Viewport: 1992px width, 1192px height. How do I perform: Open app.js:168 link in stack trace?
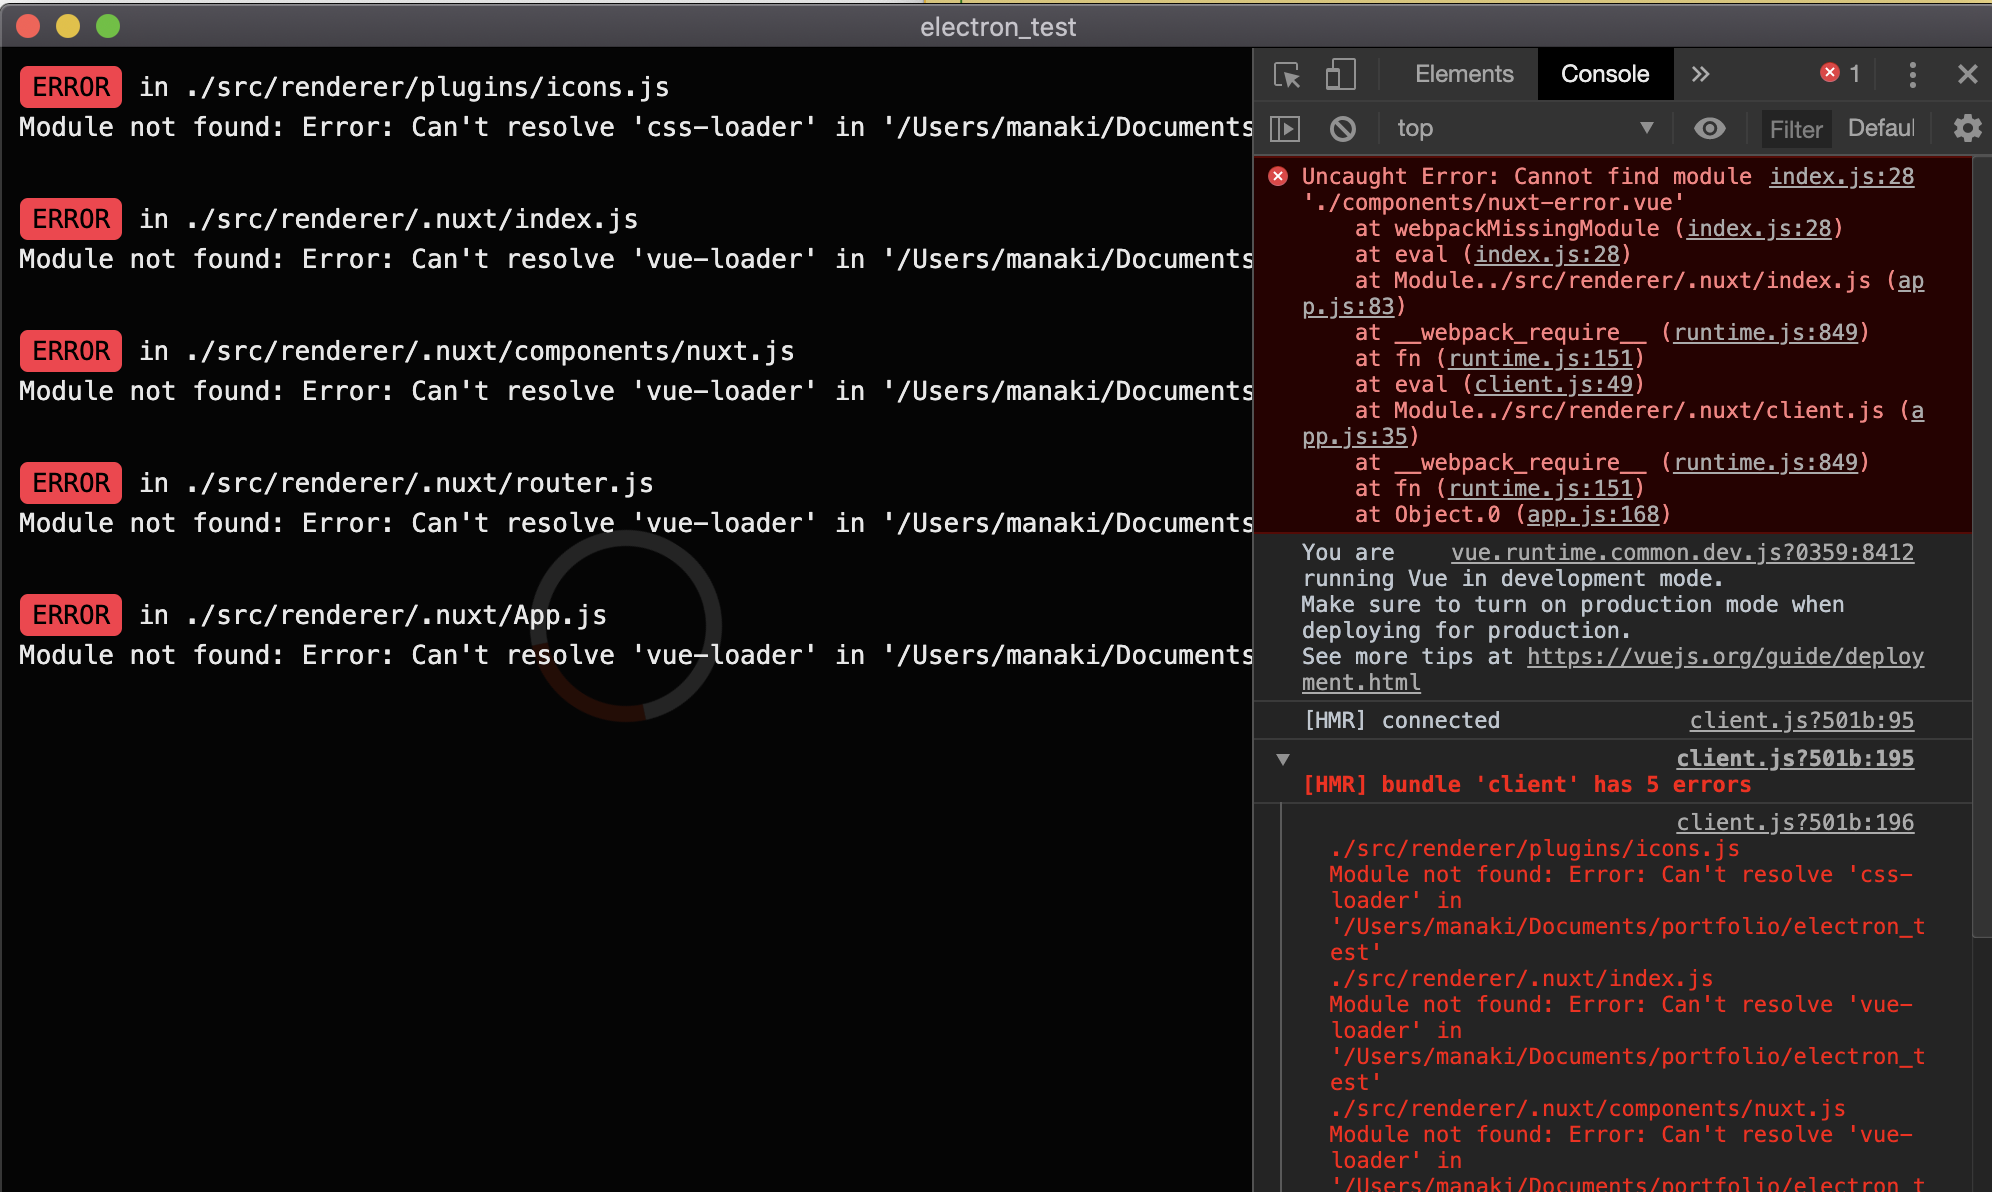pos(1593,515)
